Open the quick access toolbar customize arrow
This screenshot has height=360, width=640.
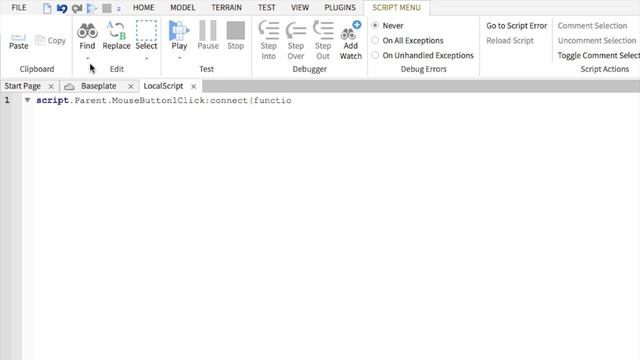click(119, 9)
